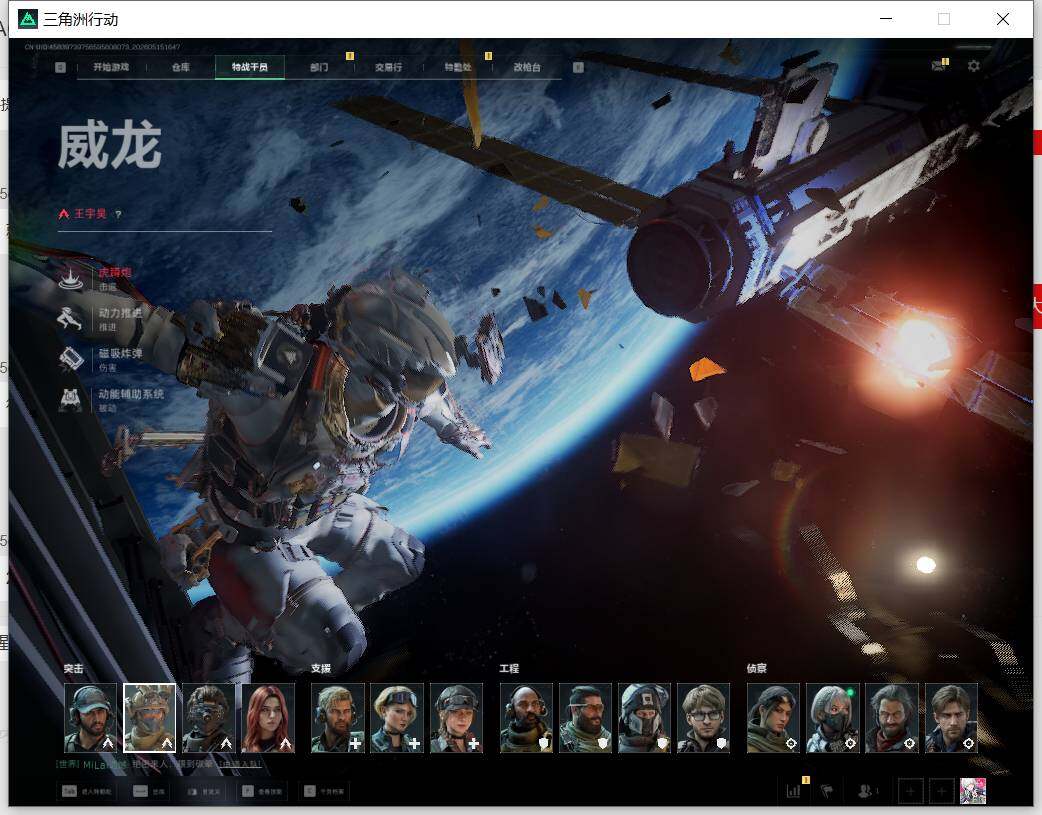Open the mail icon at top right
1042x815 pixels.
click(x=939, y=65)
